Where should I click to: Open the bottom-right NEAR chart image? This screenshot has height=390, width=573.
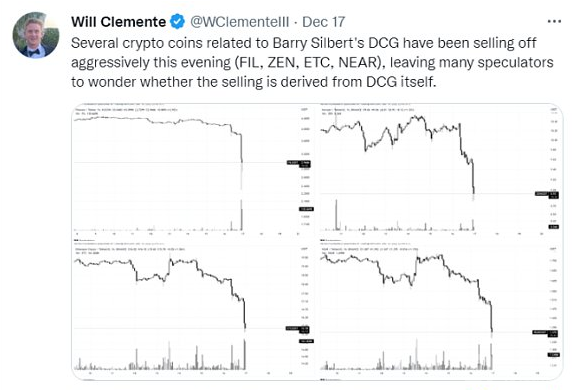pos(440,309)
